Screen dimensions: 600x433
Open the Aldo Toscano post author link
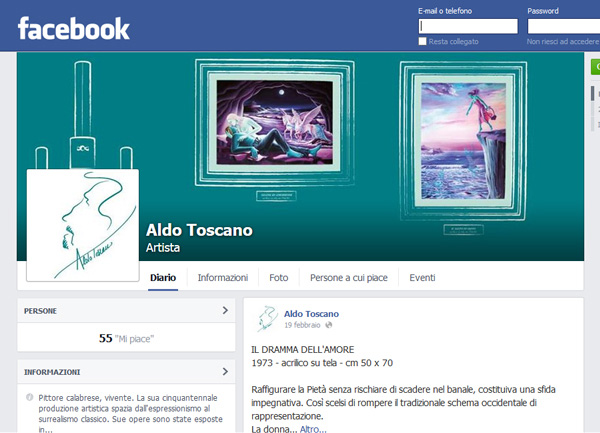[311, 314]
